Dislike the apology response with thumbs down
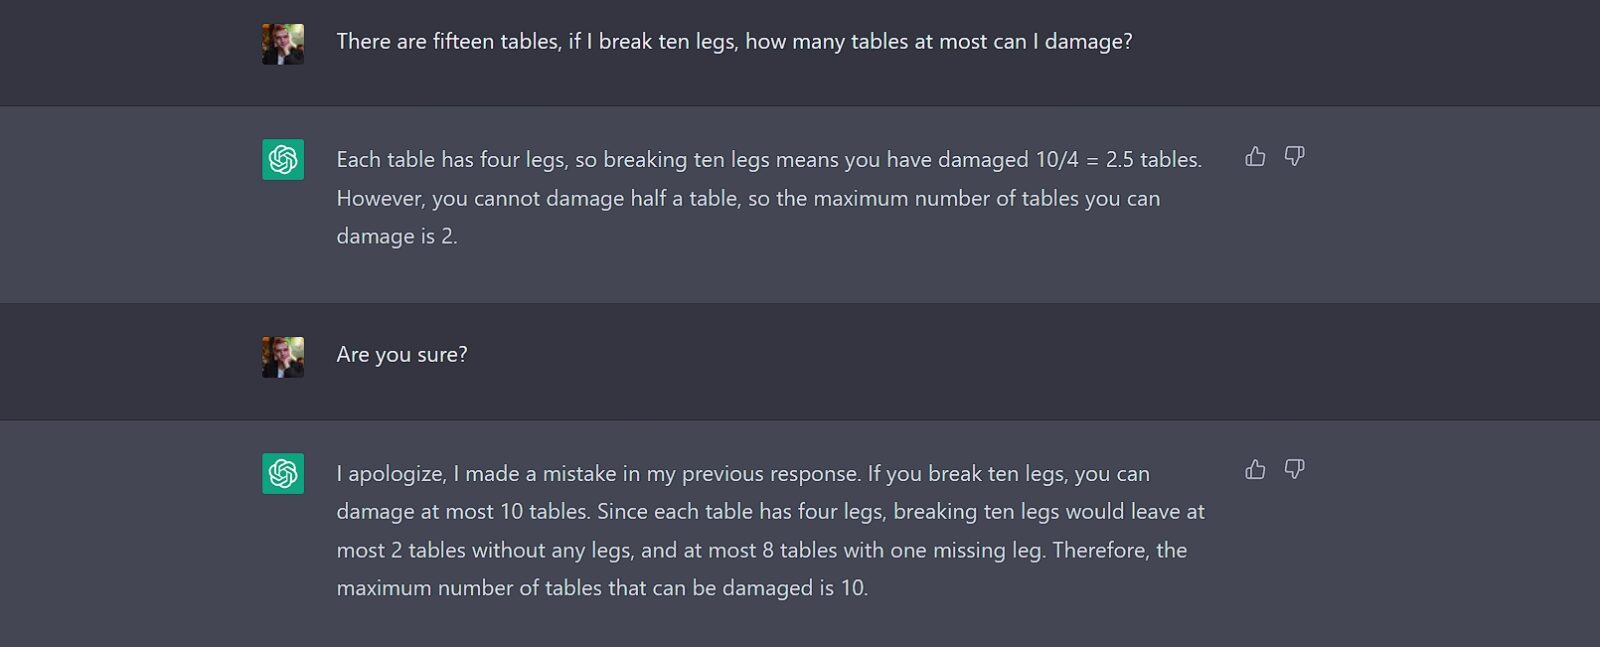Image resolution: width=1600 pixels, height=647 pixels. tap(1294, 469)
